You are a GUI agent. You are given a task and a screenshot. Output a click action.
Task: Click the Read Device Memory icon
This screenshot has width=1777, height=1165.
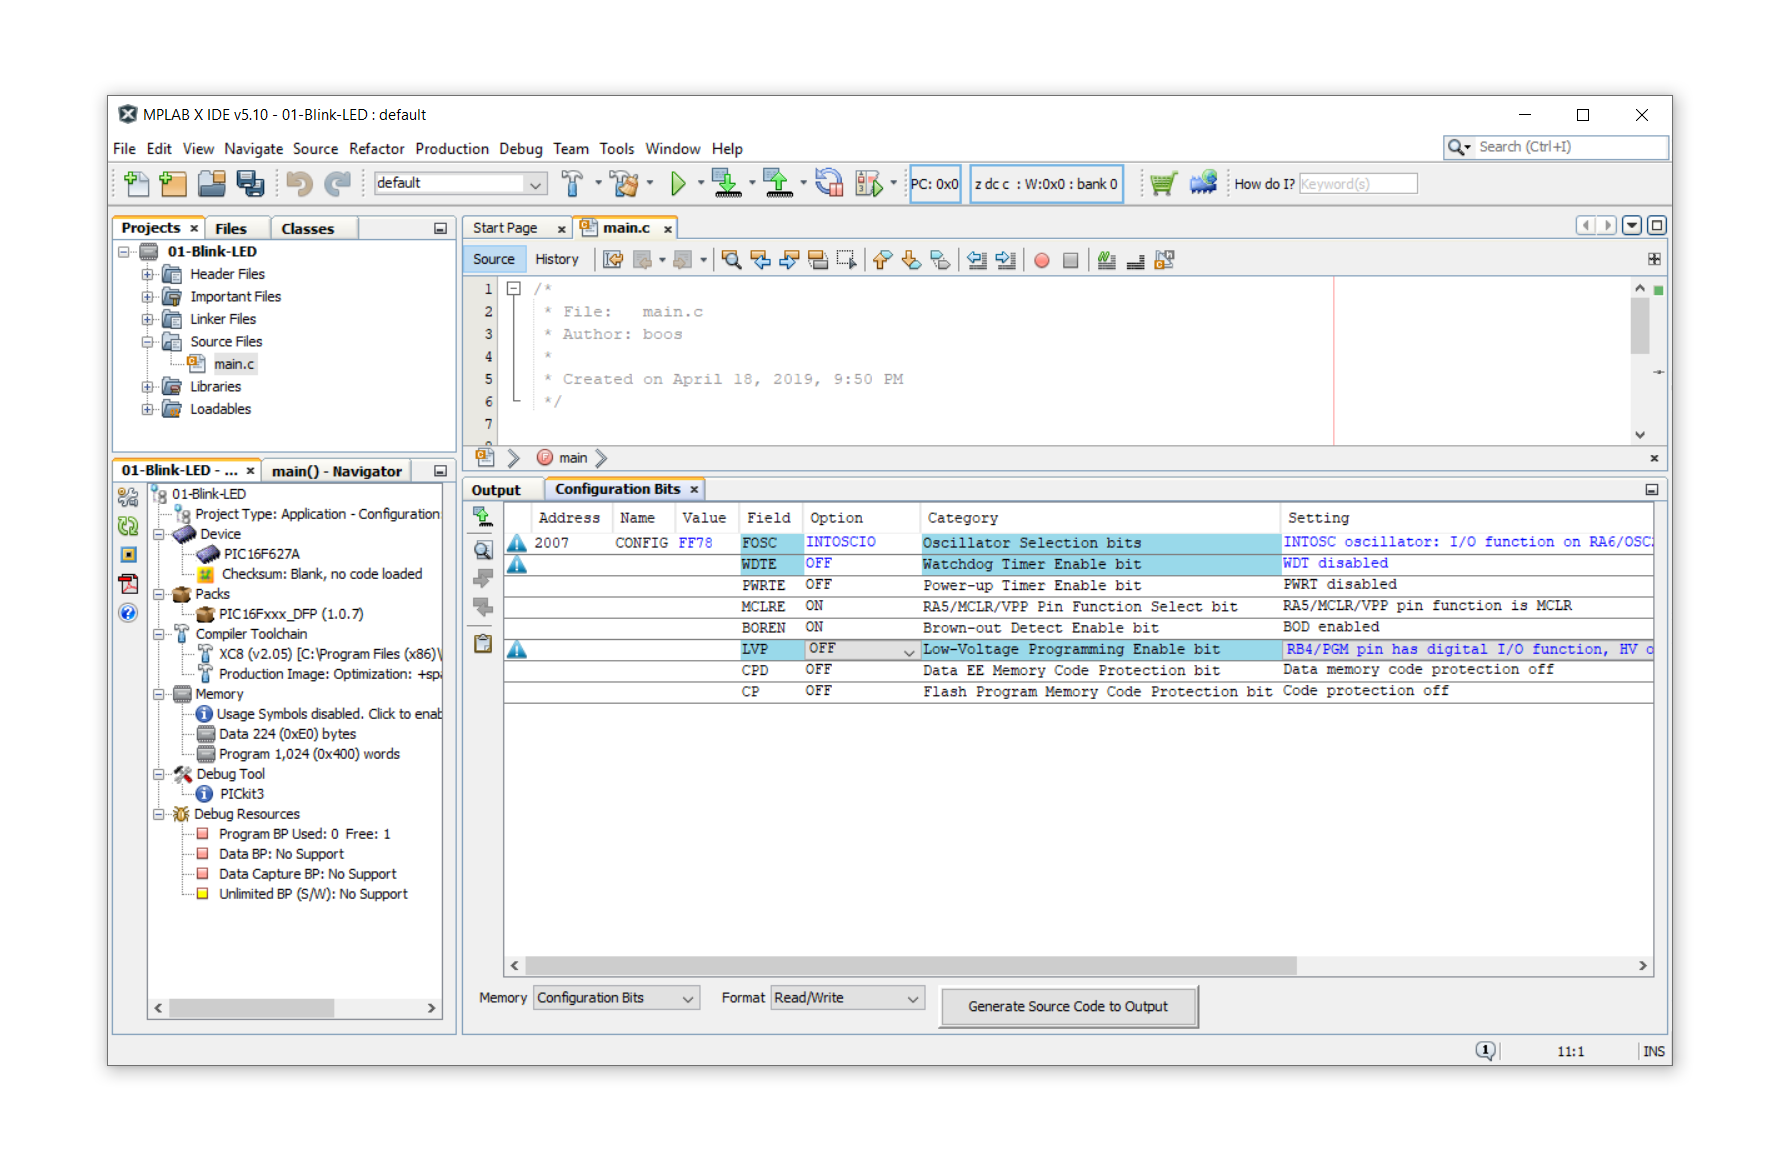(x=777, y=184)
